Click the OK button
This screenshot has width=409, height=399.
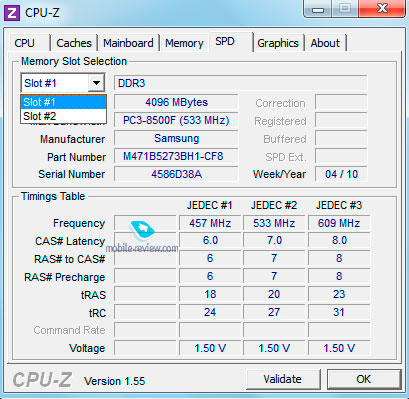364,379
